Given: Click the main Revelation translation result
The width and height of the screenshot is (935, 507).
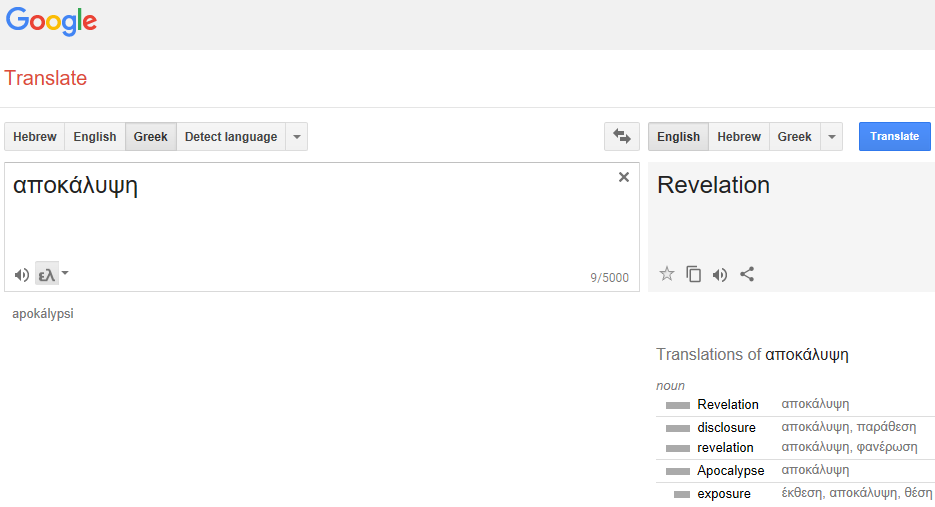Looking at the screenshot, I should (x=713, y=185).
